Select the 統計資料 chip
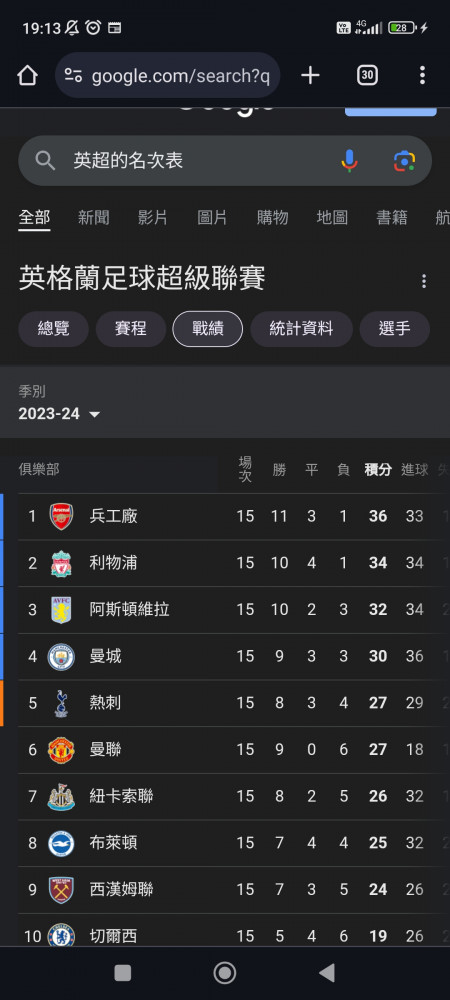 pyautogui.click(x=301, y=329)
